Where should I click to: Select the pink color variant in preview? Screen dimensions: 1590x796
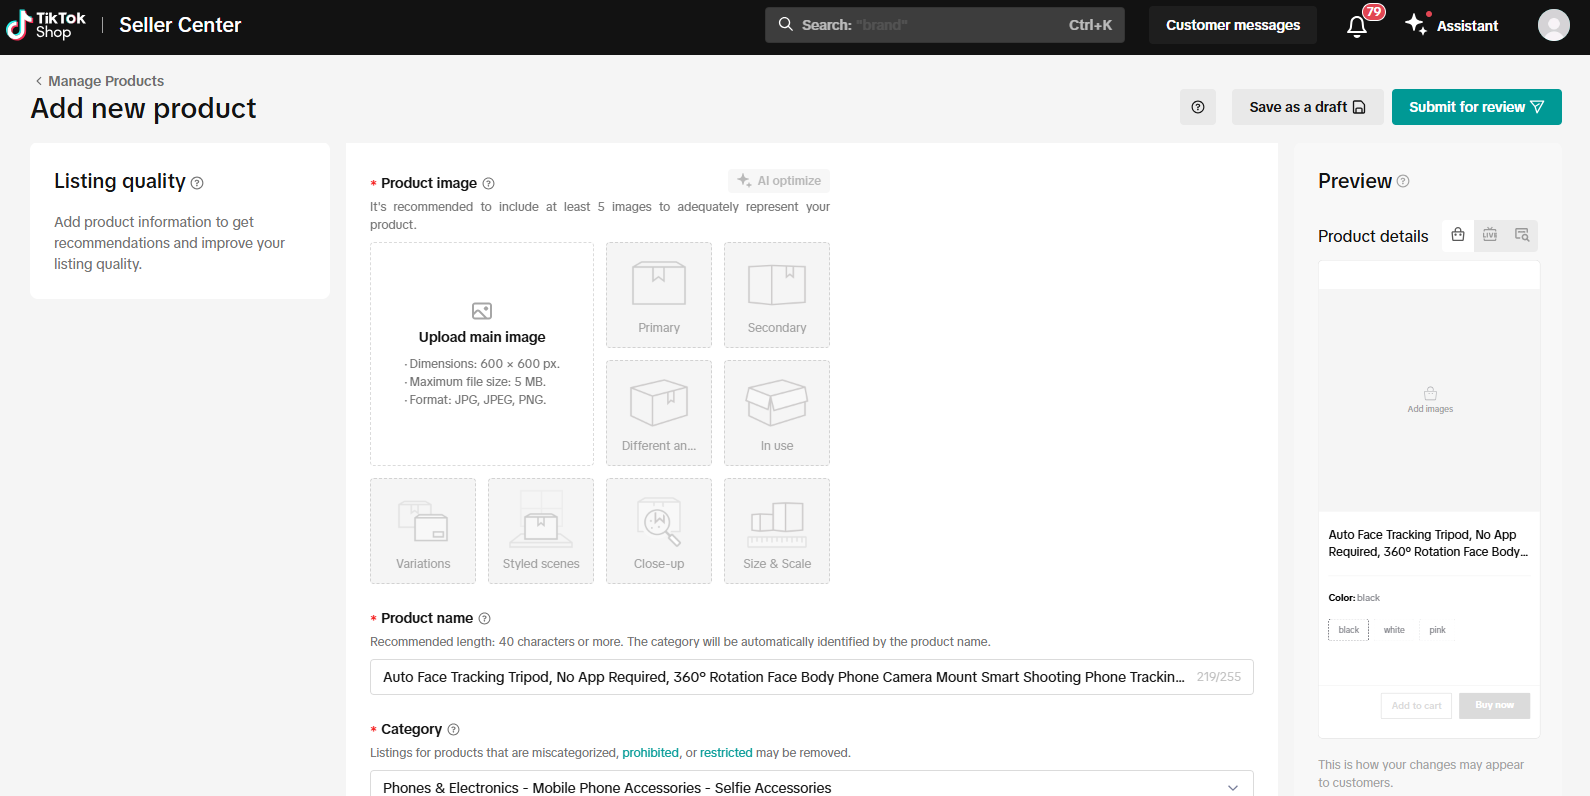1437,630
